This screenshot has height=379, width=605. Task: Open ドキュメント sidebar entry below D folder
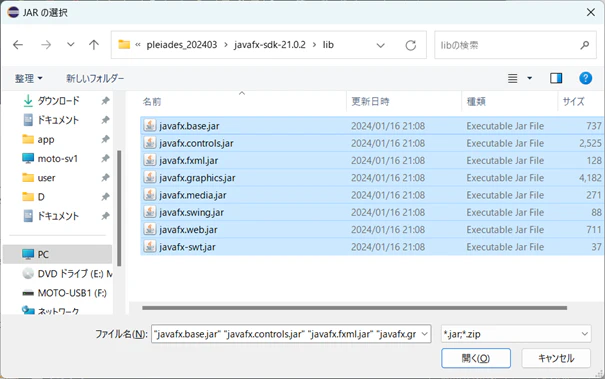pos(58,216)
